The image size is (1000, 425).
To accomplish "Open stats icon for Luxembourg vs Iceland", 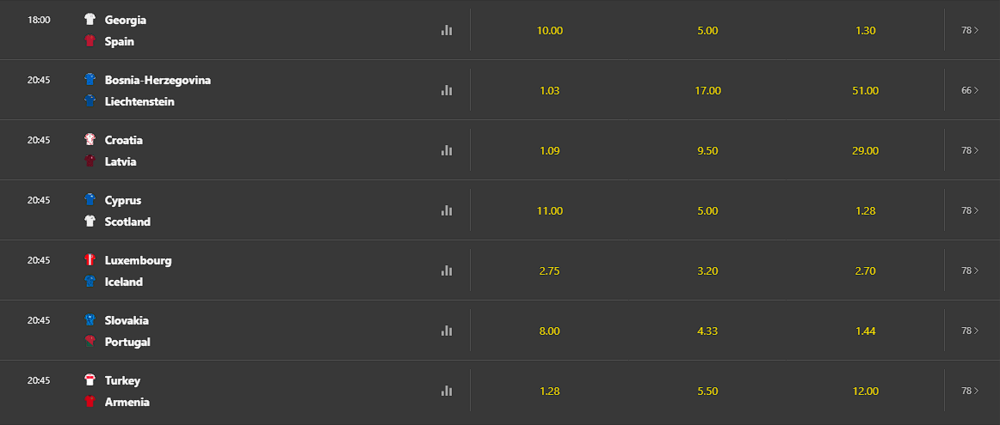I will [x=447, y=270].
